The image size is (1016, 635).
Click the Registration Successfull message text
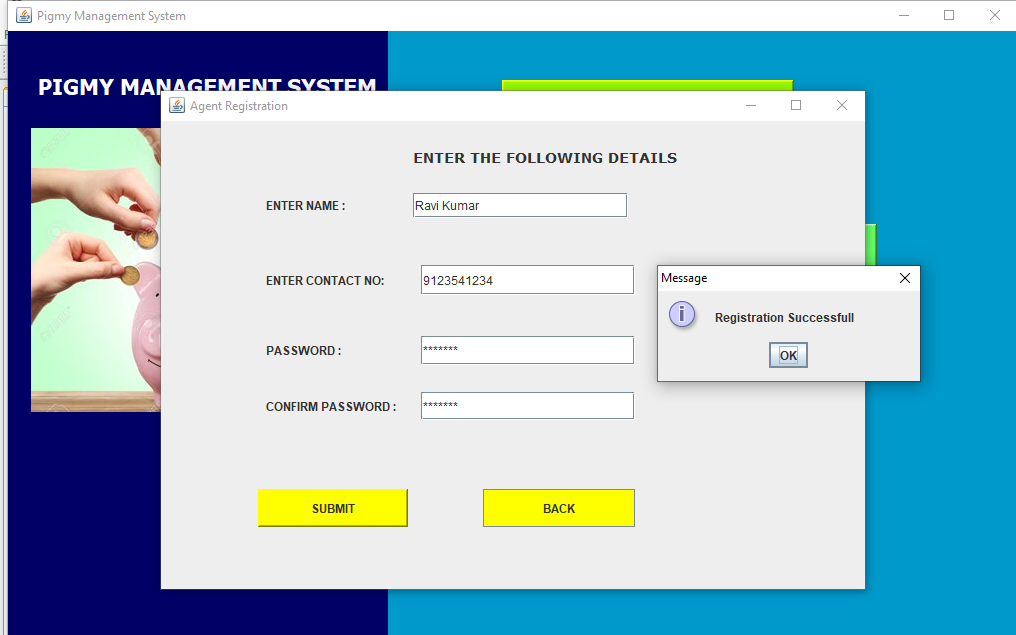(x=784, y=317)
